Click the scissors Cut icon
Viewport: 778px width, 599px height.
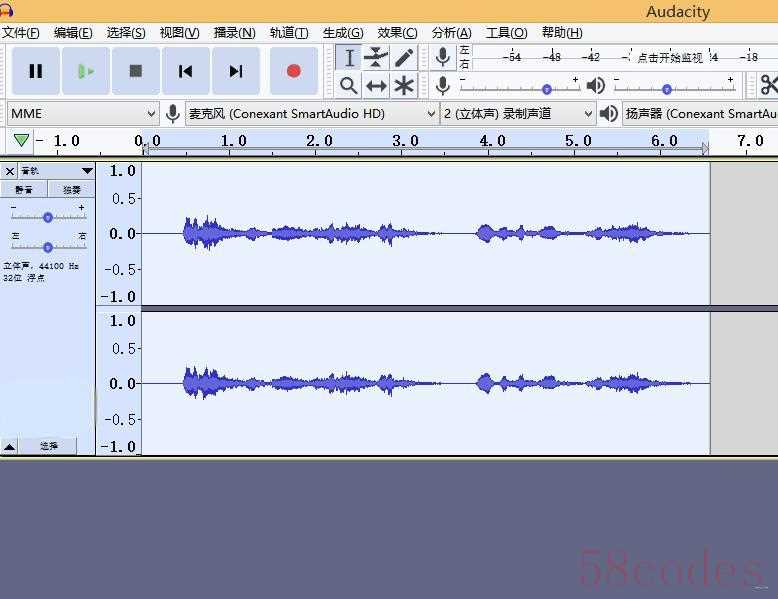click(768, 86)
